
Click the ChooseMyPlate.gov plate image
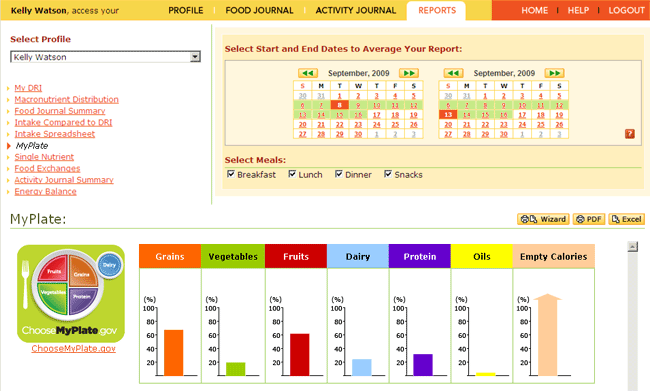coord(71,294)
